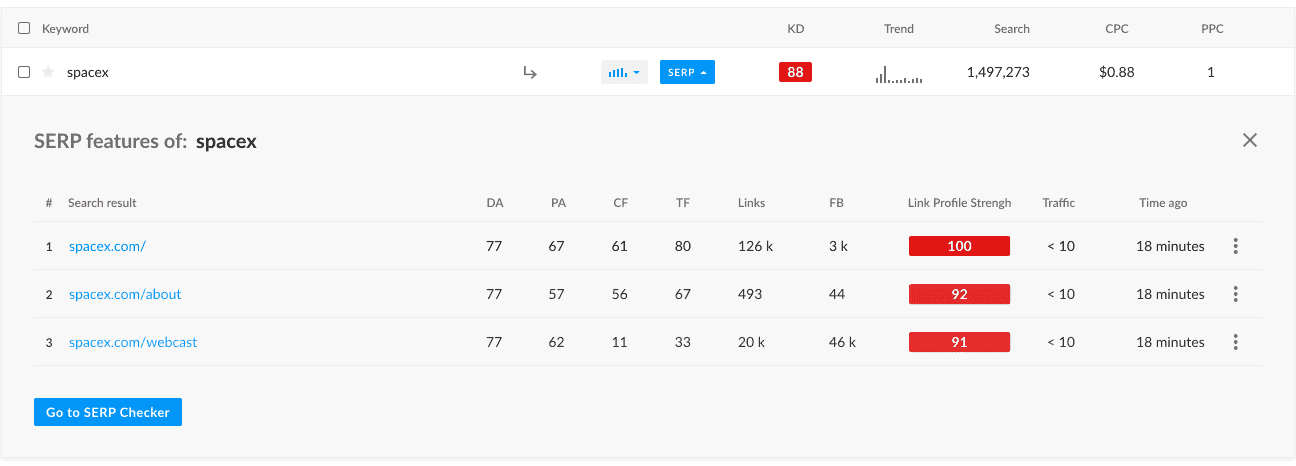Close the SERP features panel

[1249, 141]
